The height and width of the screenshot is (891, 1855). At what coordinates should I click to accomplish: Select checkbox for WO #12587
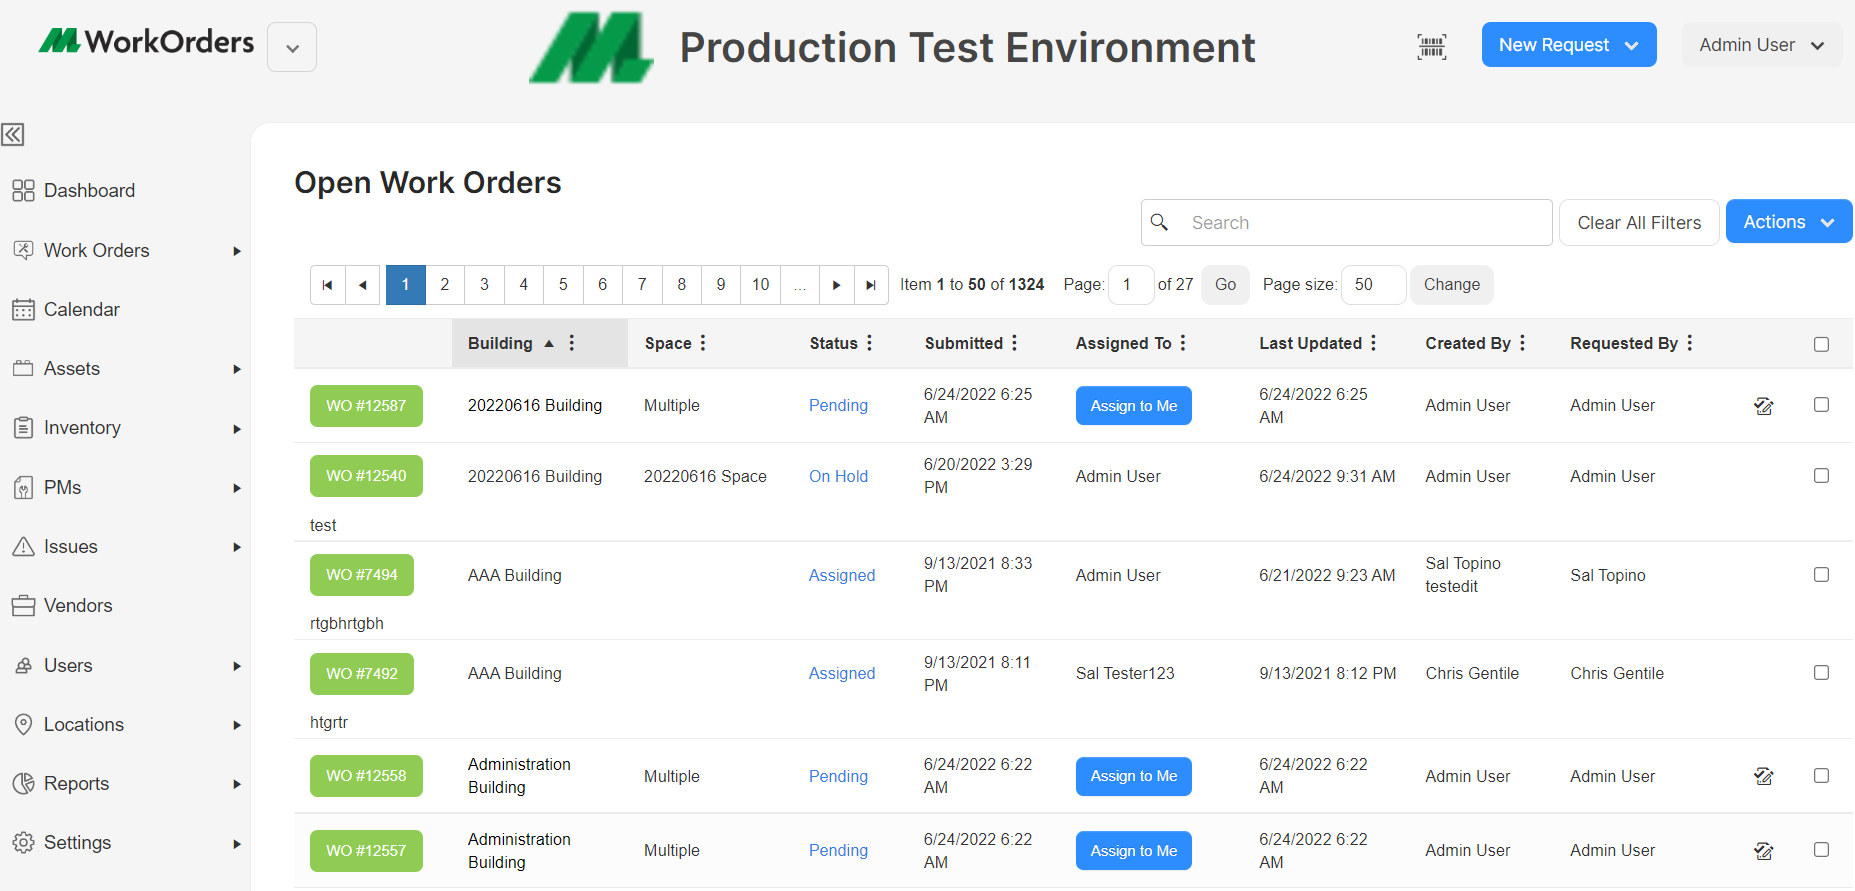point(1821,405)
